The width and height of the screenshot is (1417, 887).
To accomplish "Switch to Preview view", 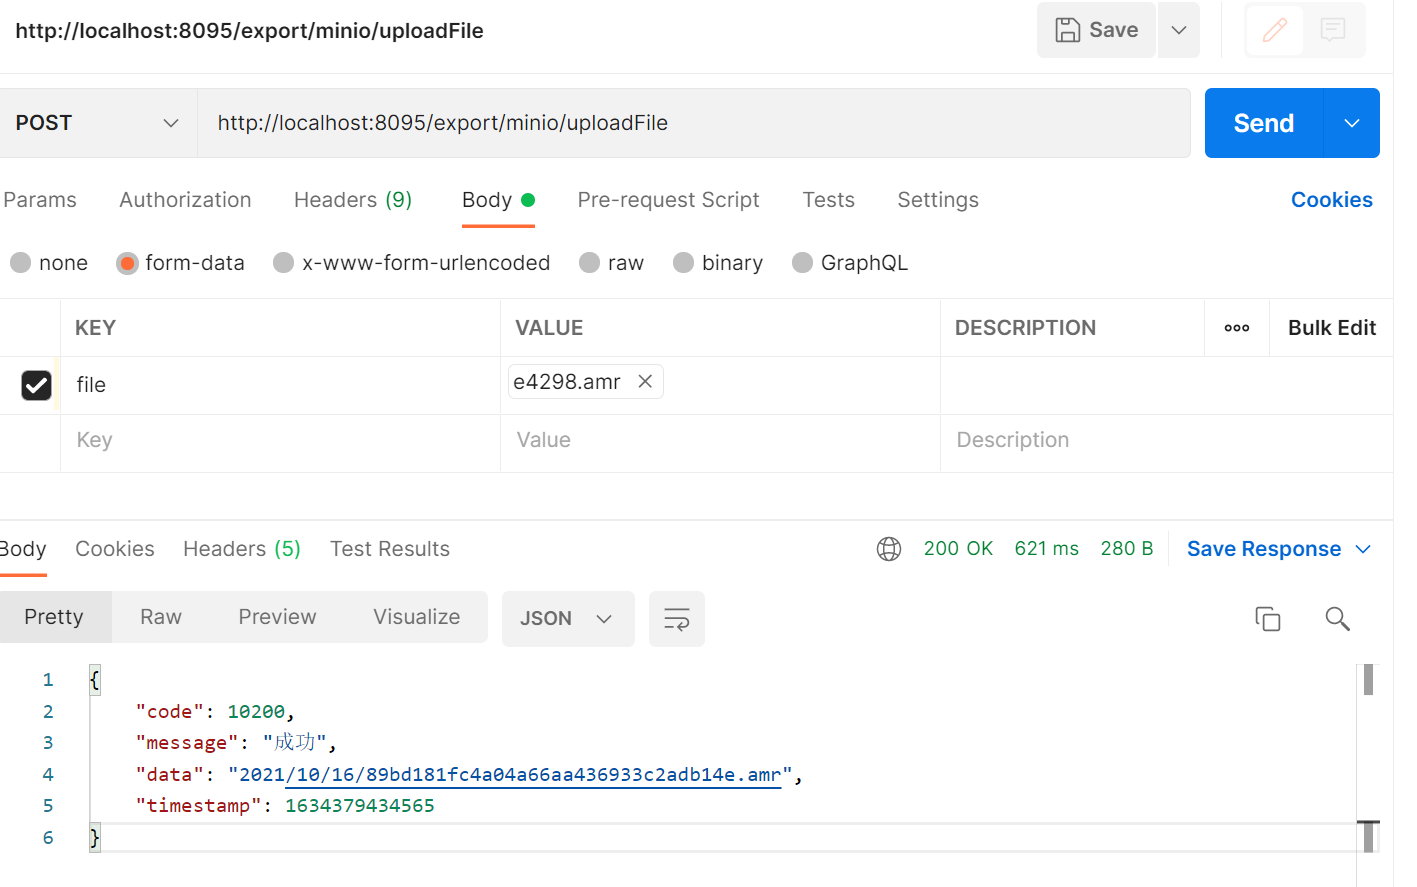I will [x=277, y=617].
